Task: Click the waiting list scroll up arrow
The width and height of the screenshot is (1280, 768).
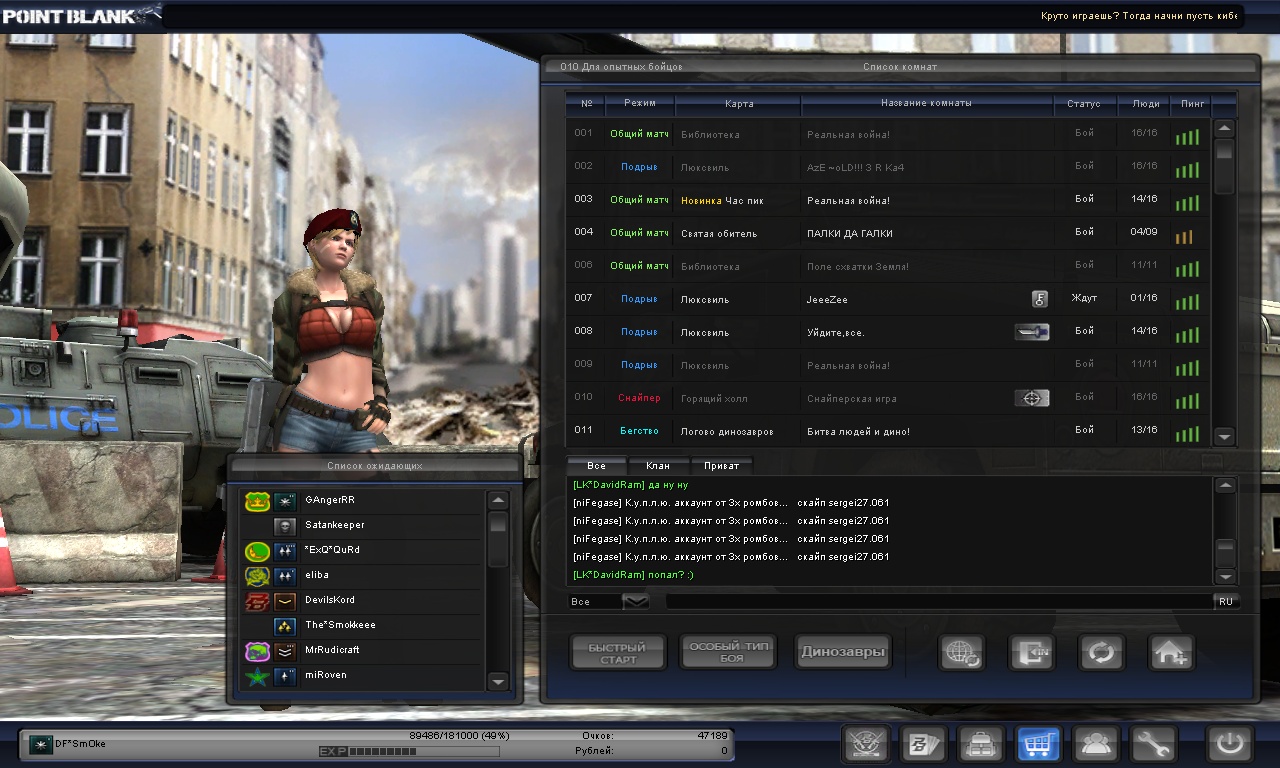Action: (498, 500)
